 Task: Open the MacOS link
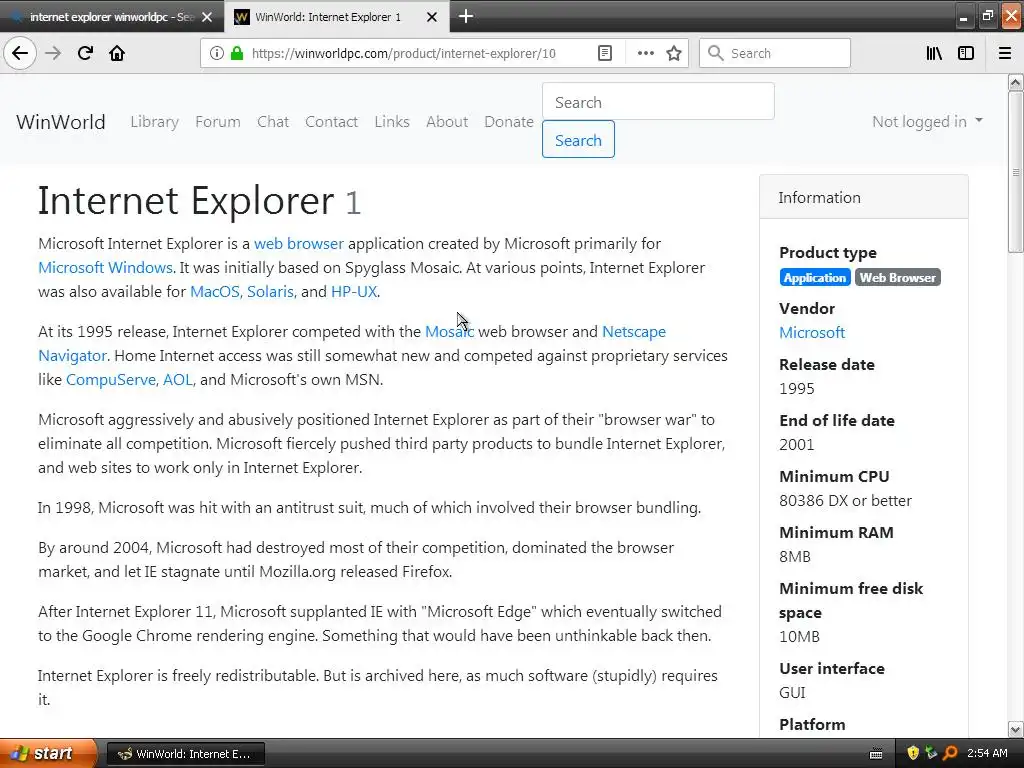pos(215,292)
